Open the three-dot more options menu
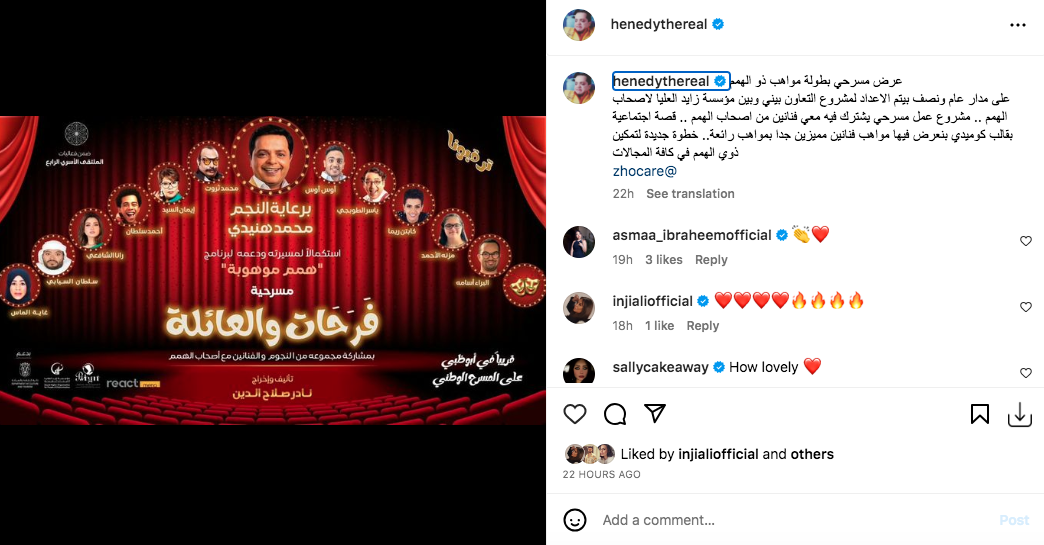Viewport: 1044px width, 545px height. (1017, 25)
